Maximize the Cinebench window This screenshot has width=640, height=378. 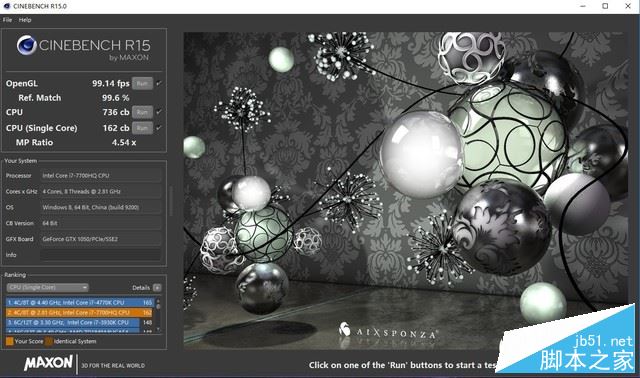605,6
